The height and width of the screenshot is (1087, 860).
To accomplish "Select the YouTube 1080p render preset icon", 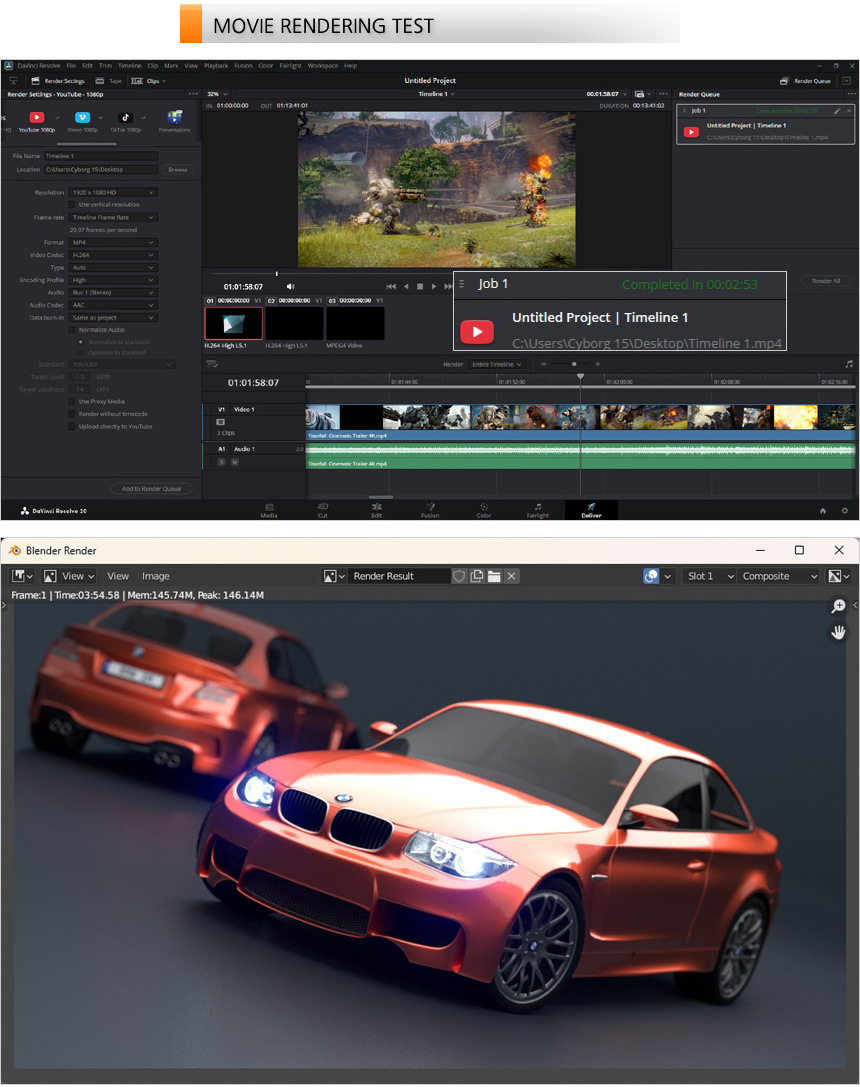I will point(36,118).
